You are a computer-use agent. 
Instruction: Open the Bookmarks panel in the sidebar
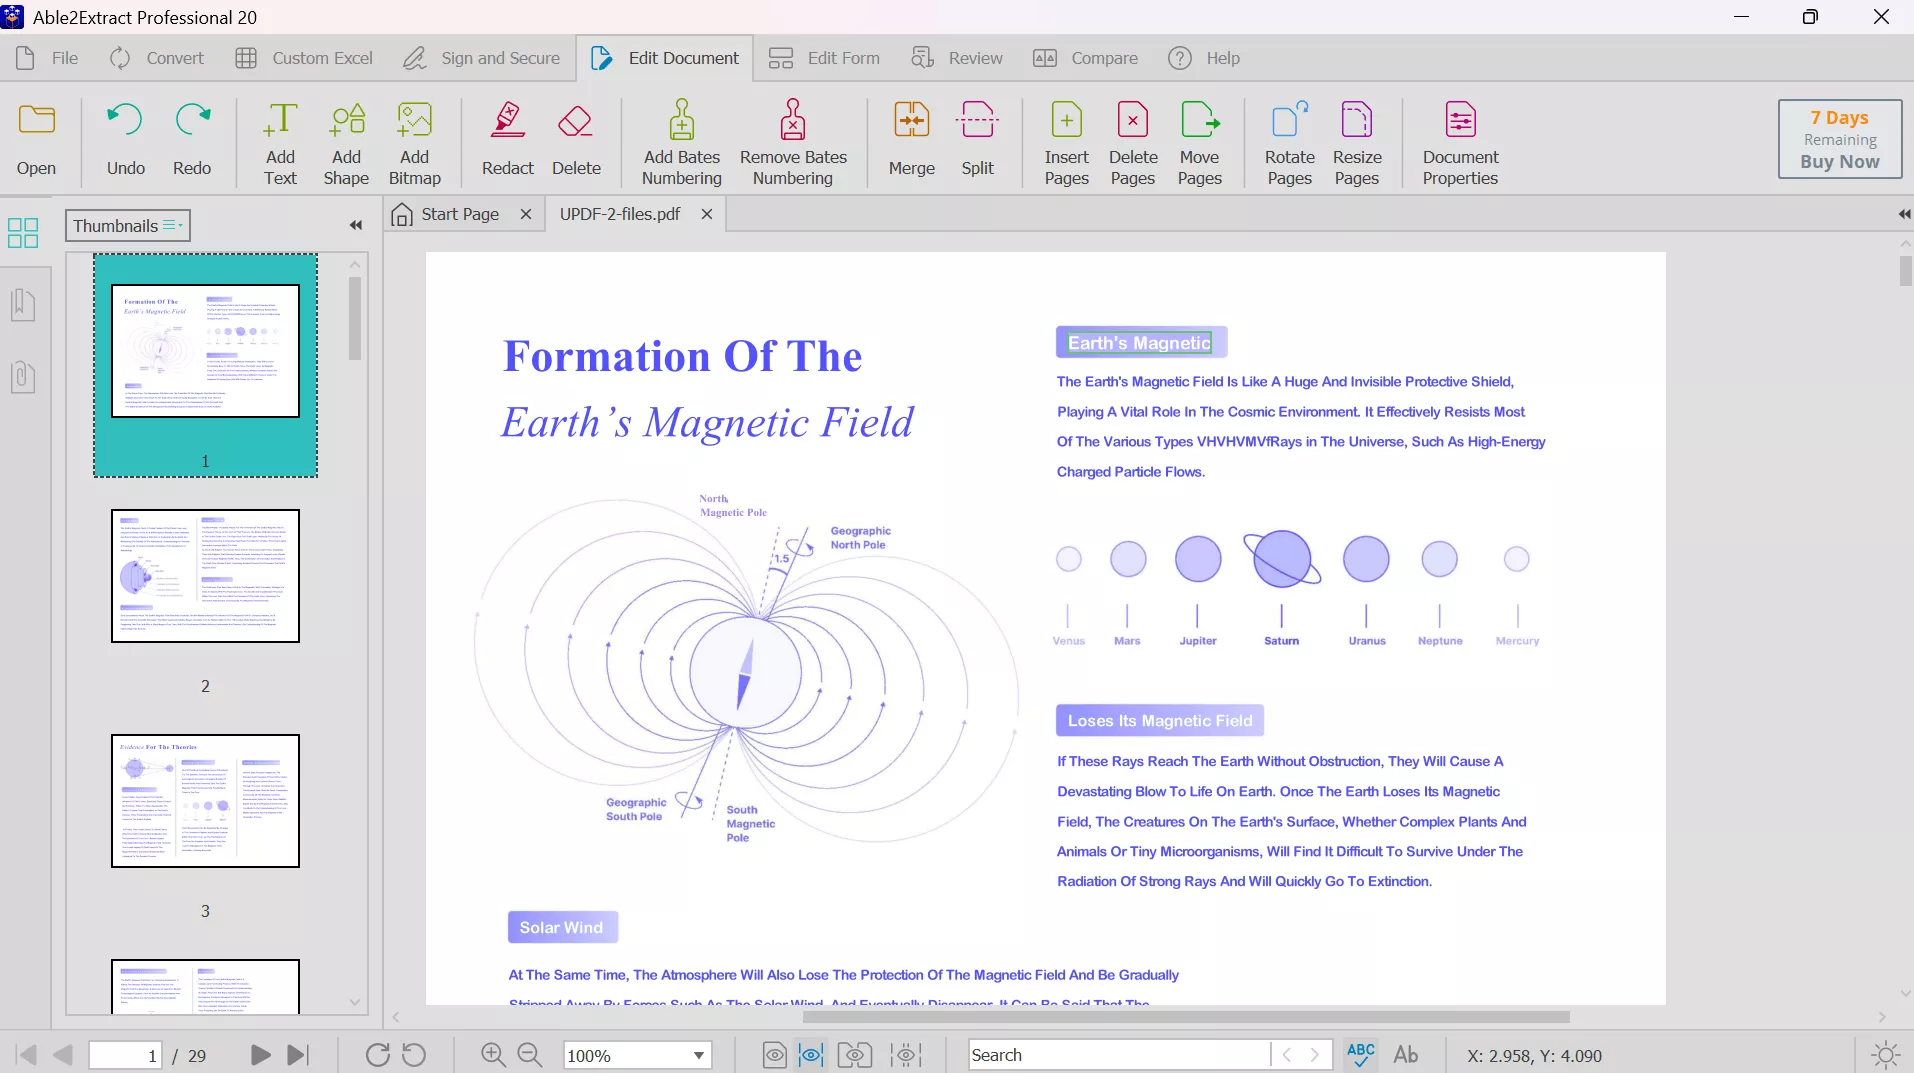click(23, 305)
